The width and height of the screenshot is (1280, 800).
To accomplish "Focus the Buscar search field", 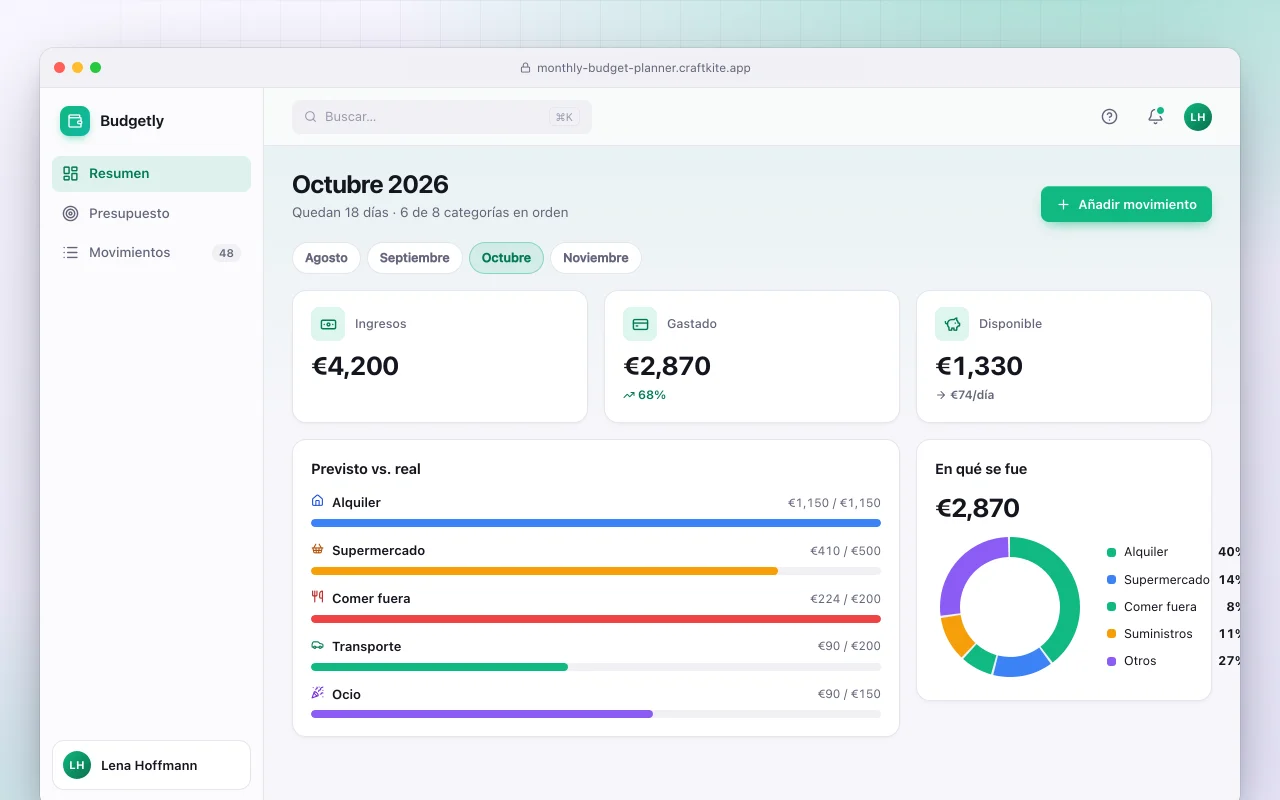I will (442, 117).
